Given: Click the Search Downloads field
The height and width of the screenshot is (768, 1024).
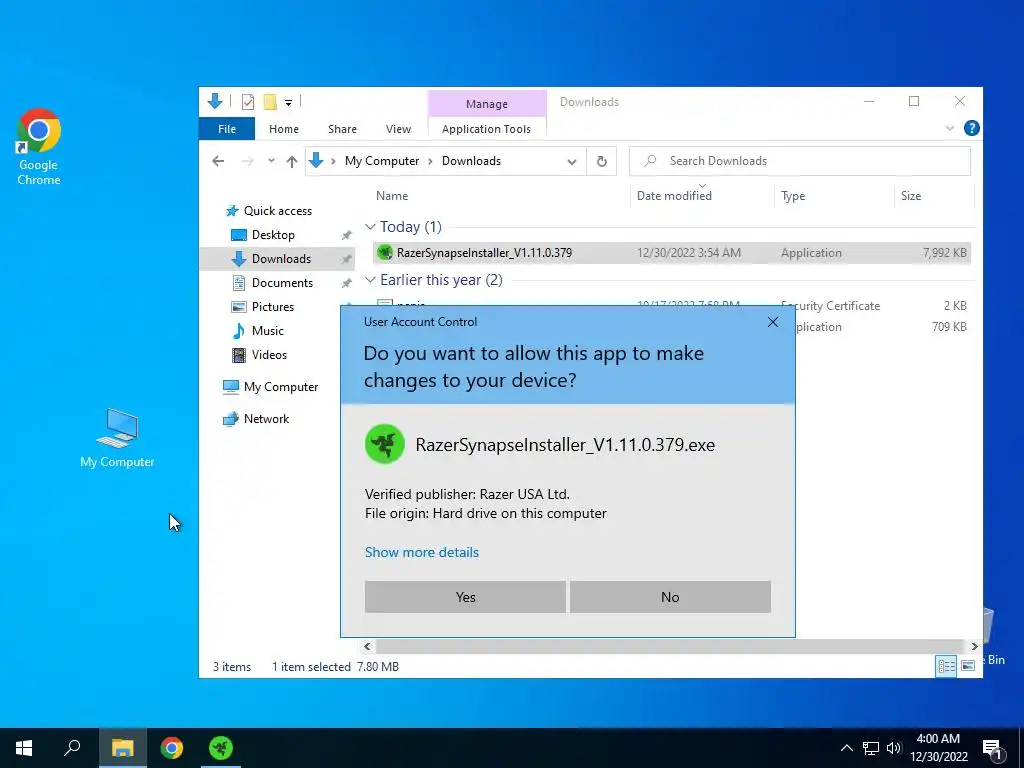Looking at the screenshot, I should pos(799,161).
